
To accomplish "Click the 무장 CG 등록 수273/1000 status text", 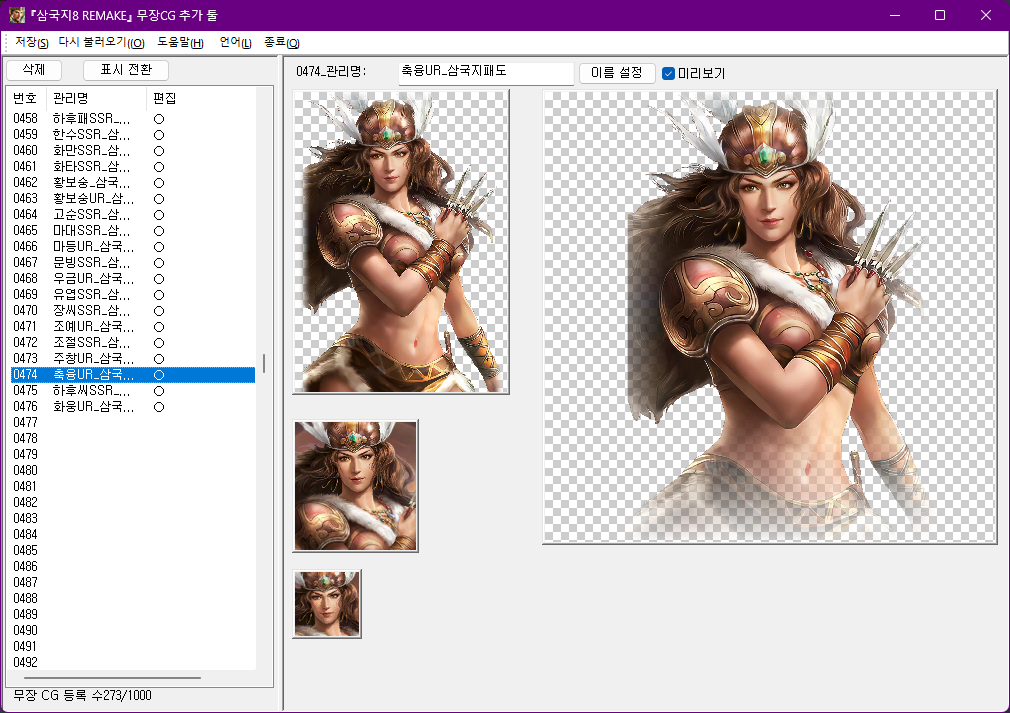I will tap(82, 696).
